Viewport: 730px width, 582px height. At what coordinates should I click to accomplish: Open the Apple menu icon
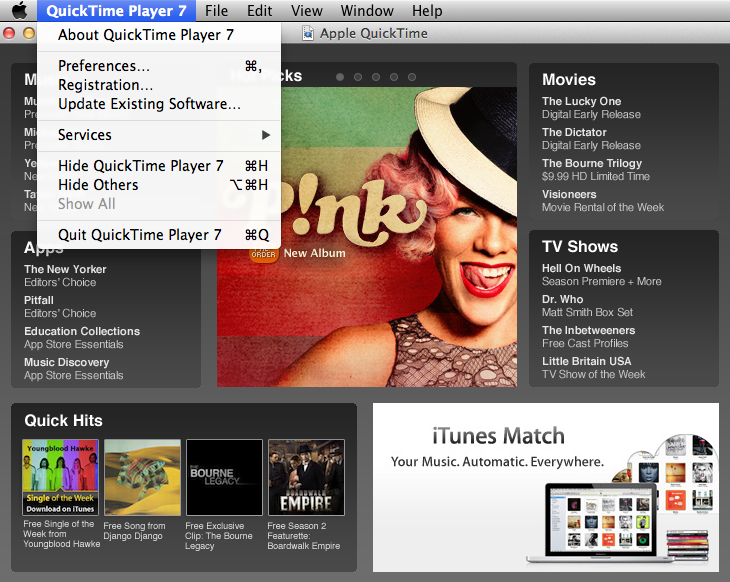(19, 10)
